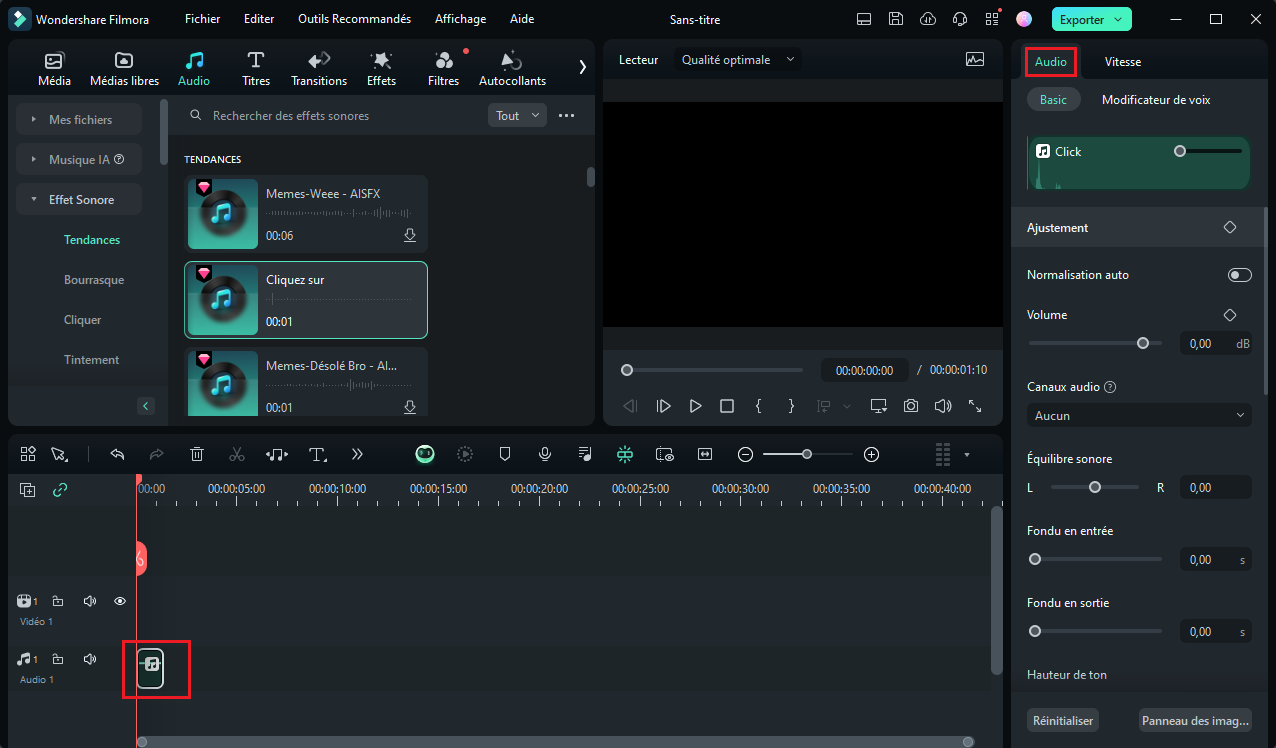Set the mark in point with the opening brace
The width and height of the screenshot is (1276, 748).
pos(759,406)
